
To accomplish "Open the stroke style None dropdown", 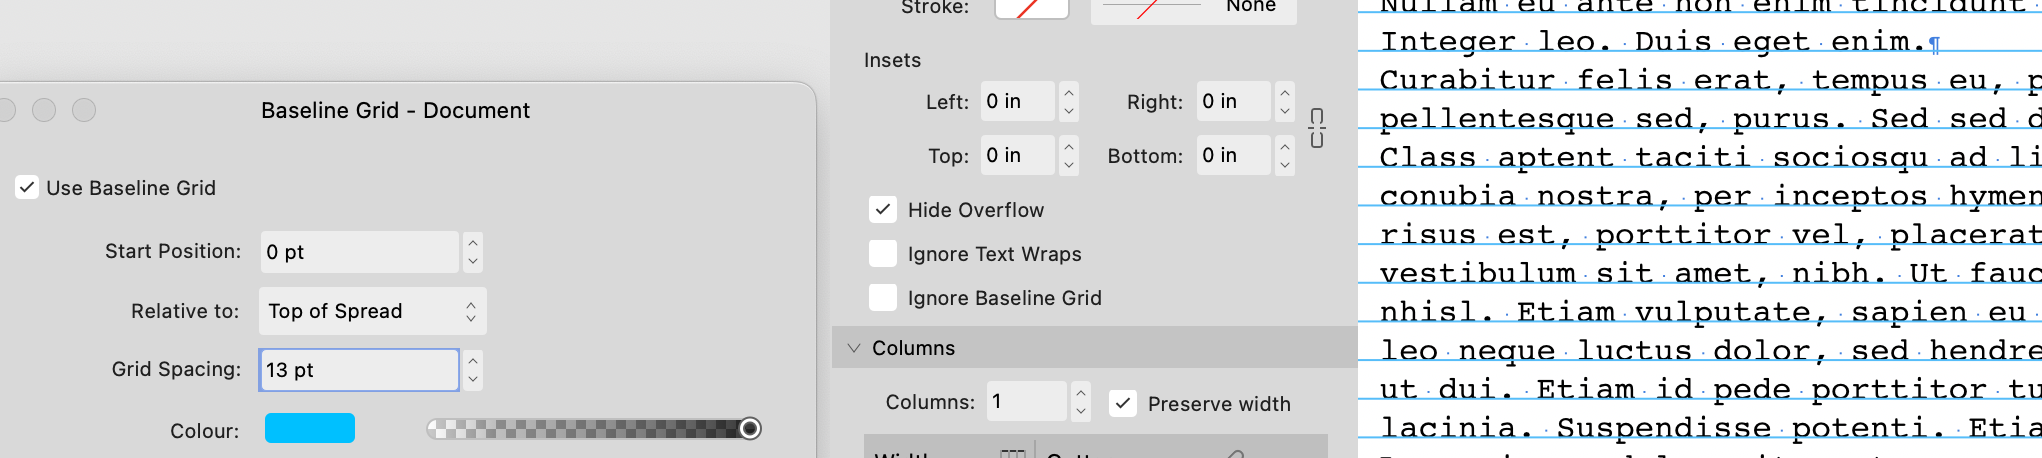I will [1194, 9].
